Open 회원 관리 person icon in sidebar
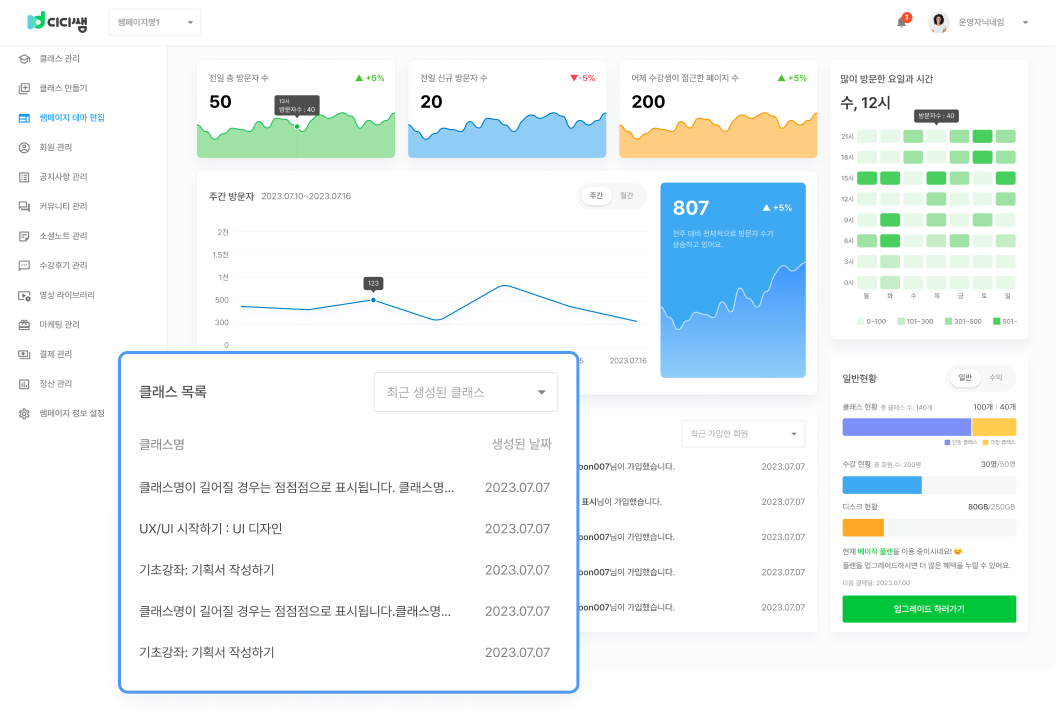The height and width of the screenshot is (720, 1056). [24, 147]
